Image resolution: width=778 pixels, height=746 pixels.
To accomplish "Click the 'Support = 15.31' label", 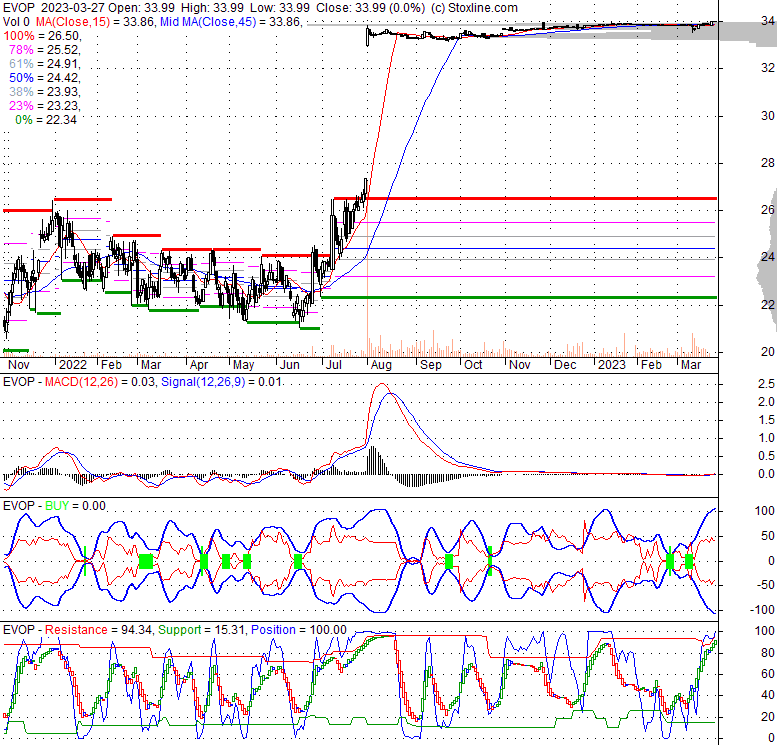I will tap(201, 629).
